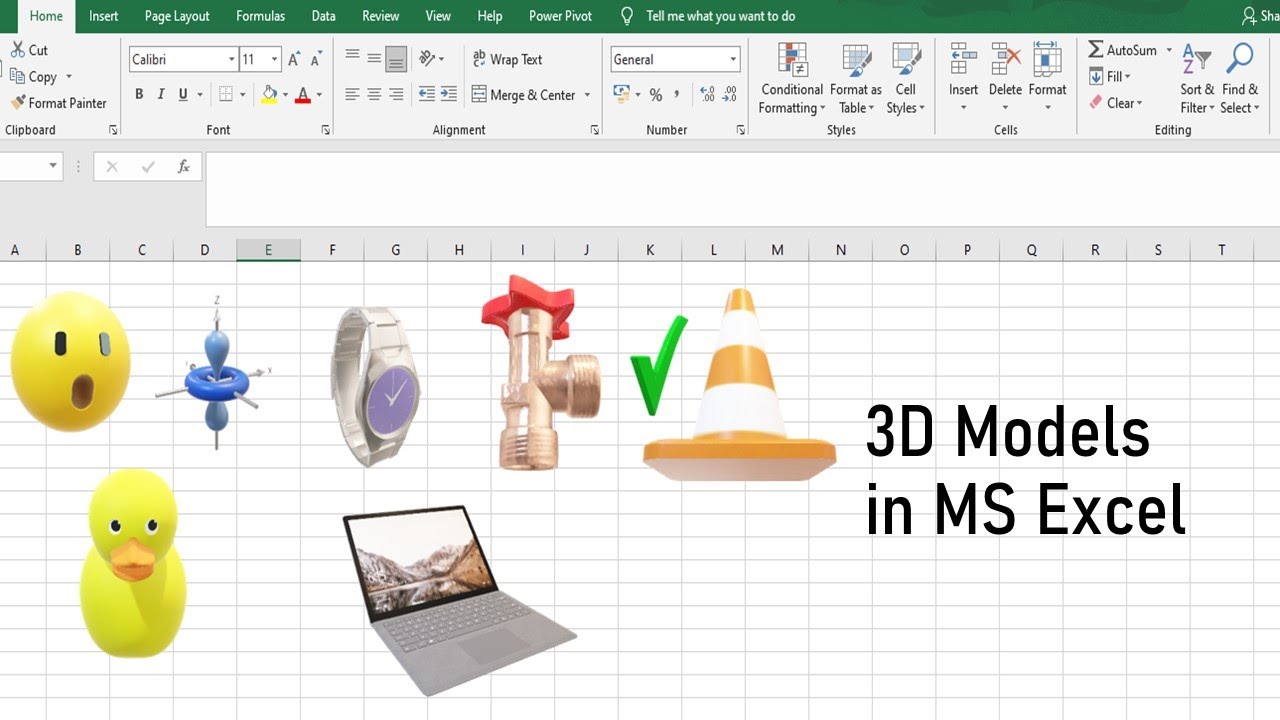Open the Formulas tab
This screenshot has height=720, width=1280.
[x=260, y=16]
